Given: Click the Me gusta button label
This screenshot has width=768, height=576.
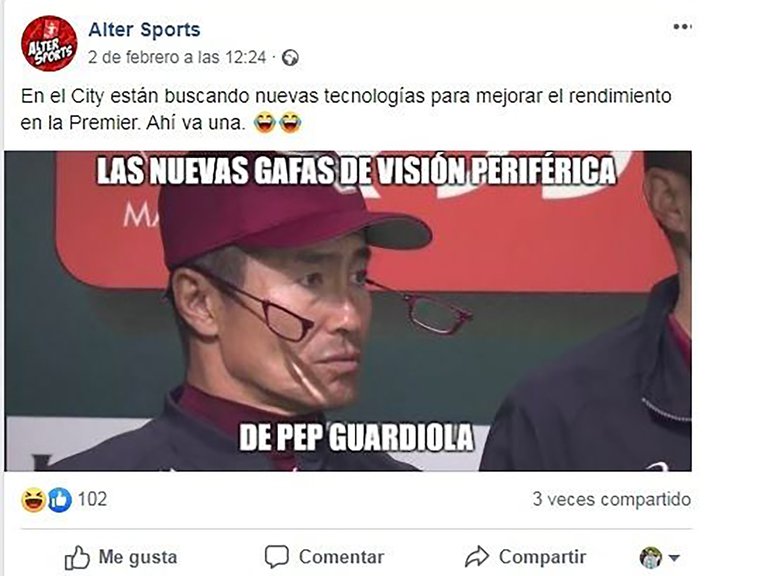Looking at the screenshot, I should [138, 557].
